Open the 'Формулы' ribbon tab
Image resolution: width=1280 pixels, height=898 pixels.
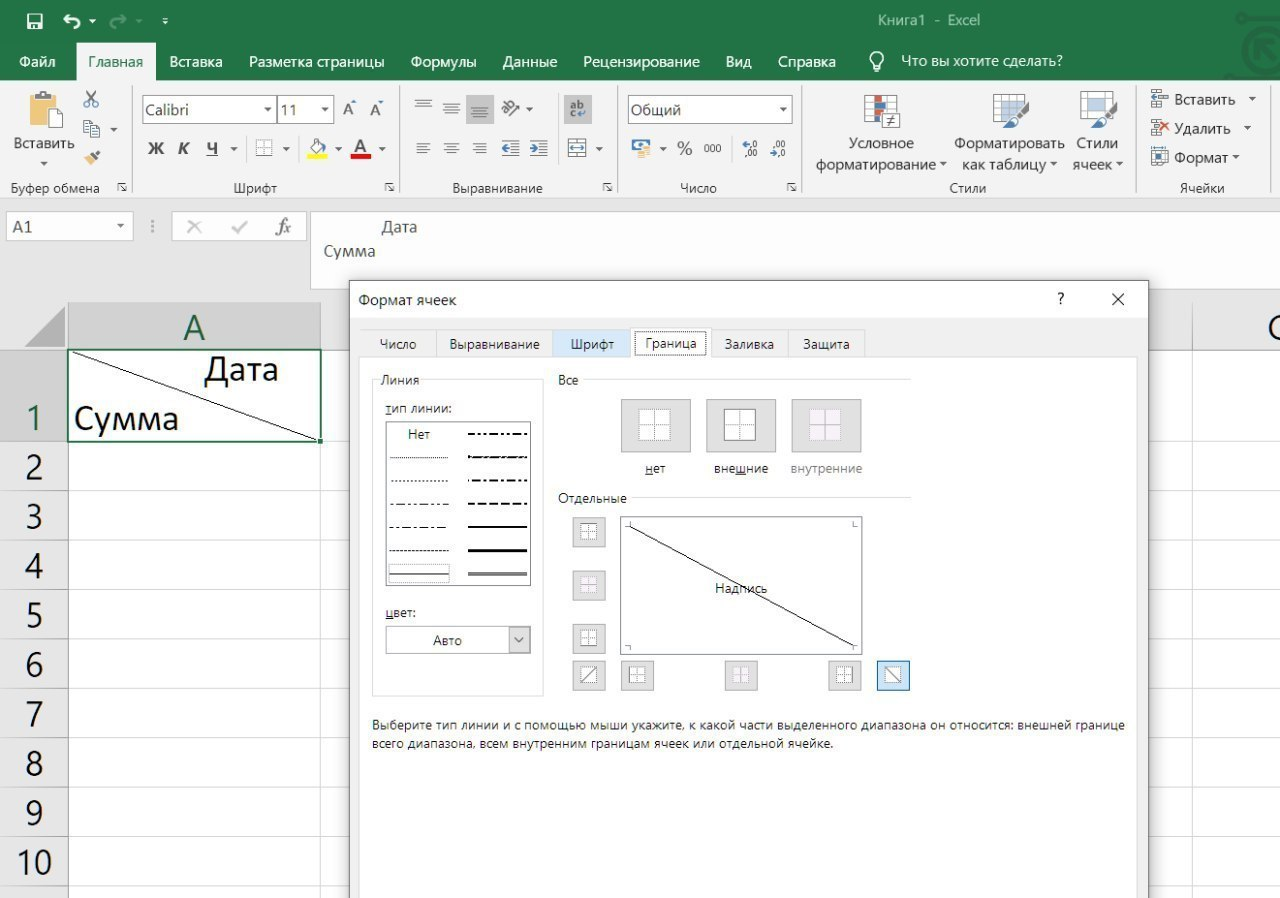(443, 62)
